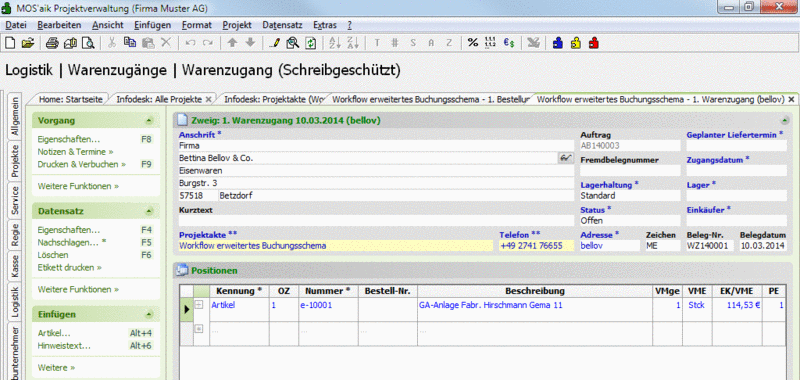Screen dimensions: 800x380
Task: Click the blue user icon
Action: 558,43
